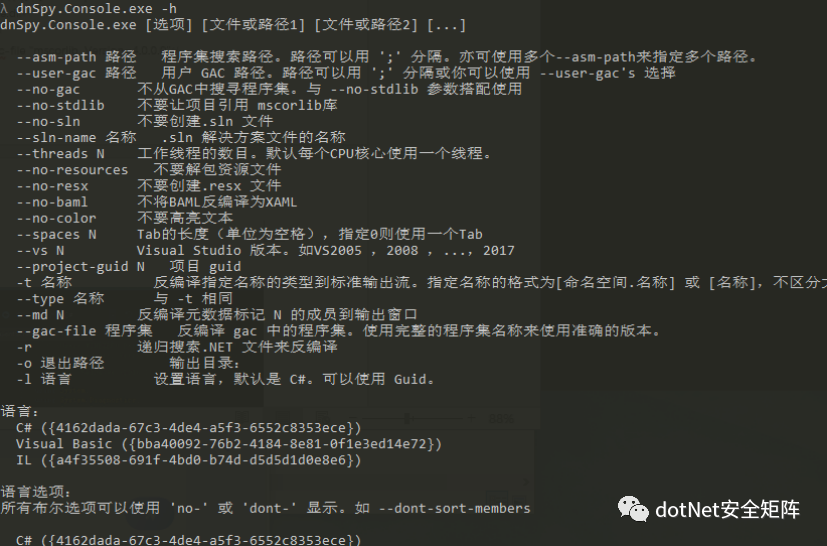Screen dimensions: 827x546
Task: Click the lambda prompt symbol at top
Action: point(4,8)
